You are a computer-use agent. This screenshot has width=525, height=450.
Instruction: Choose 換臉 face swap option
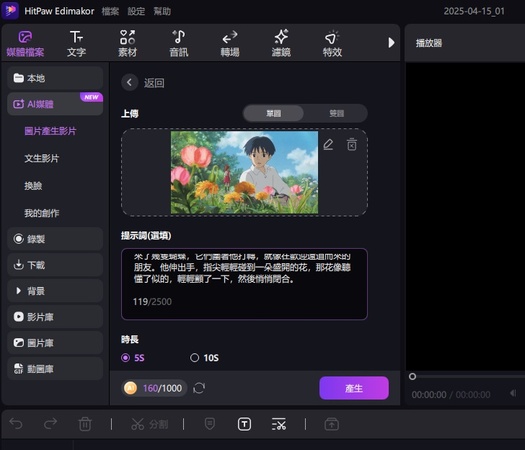(33, 186)
